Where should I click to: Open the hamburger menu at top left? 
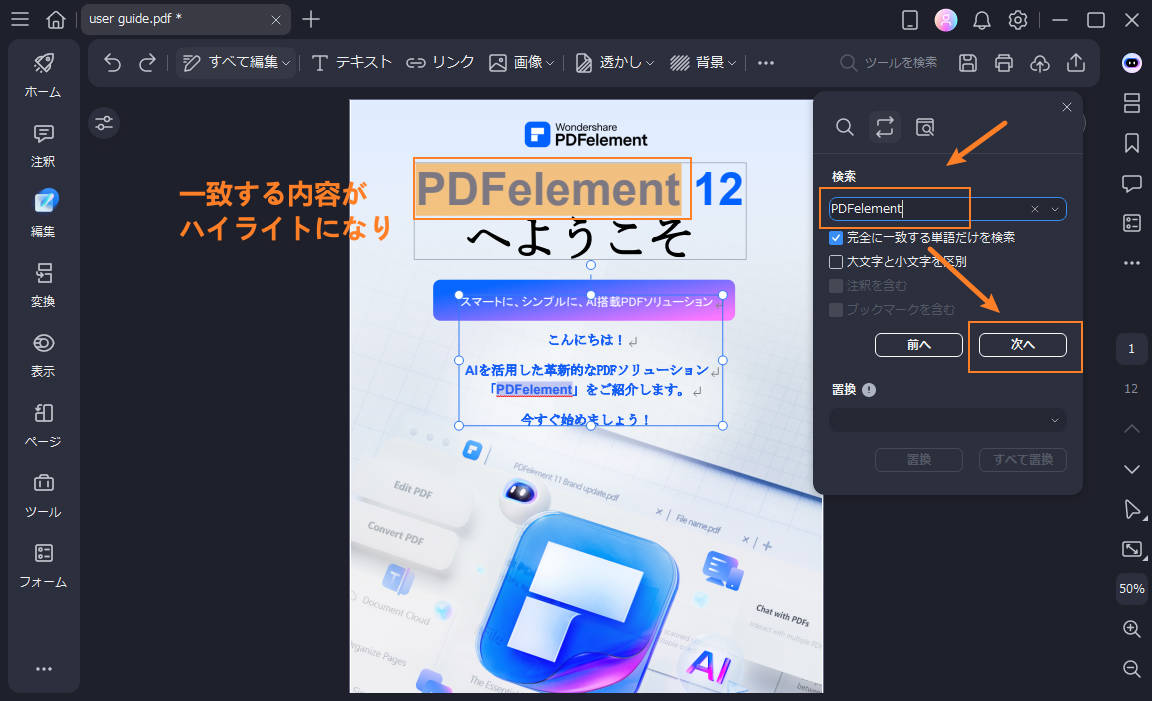[20, 19]
